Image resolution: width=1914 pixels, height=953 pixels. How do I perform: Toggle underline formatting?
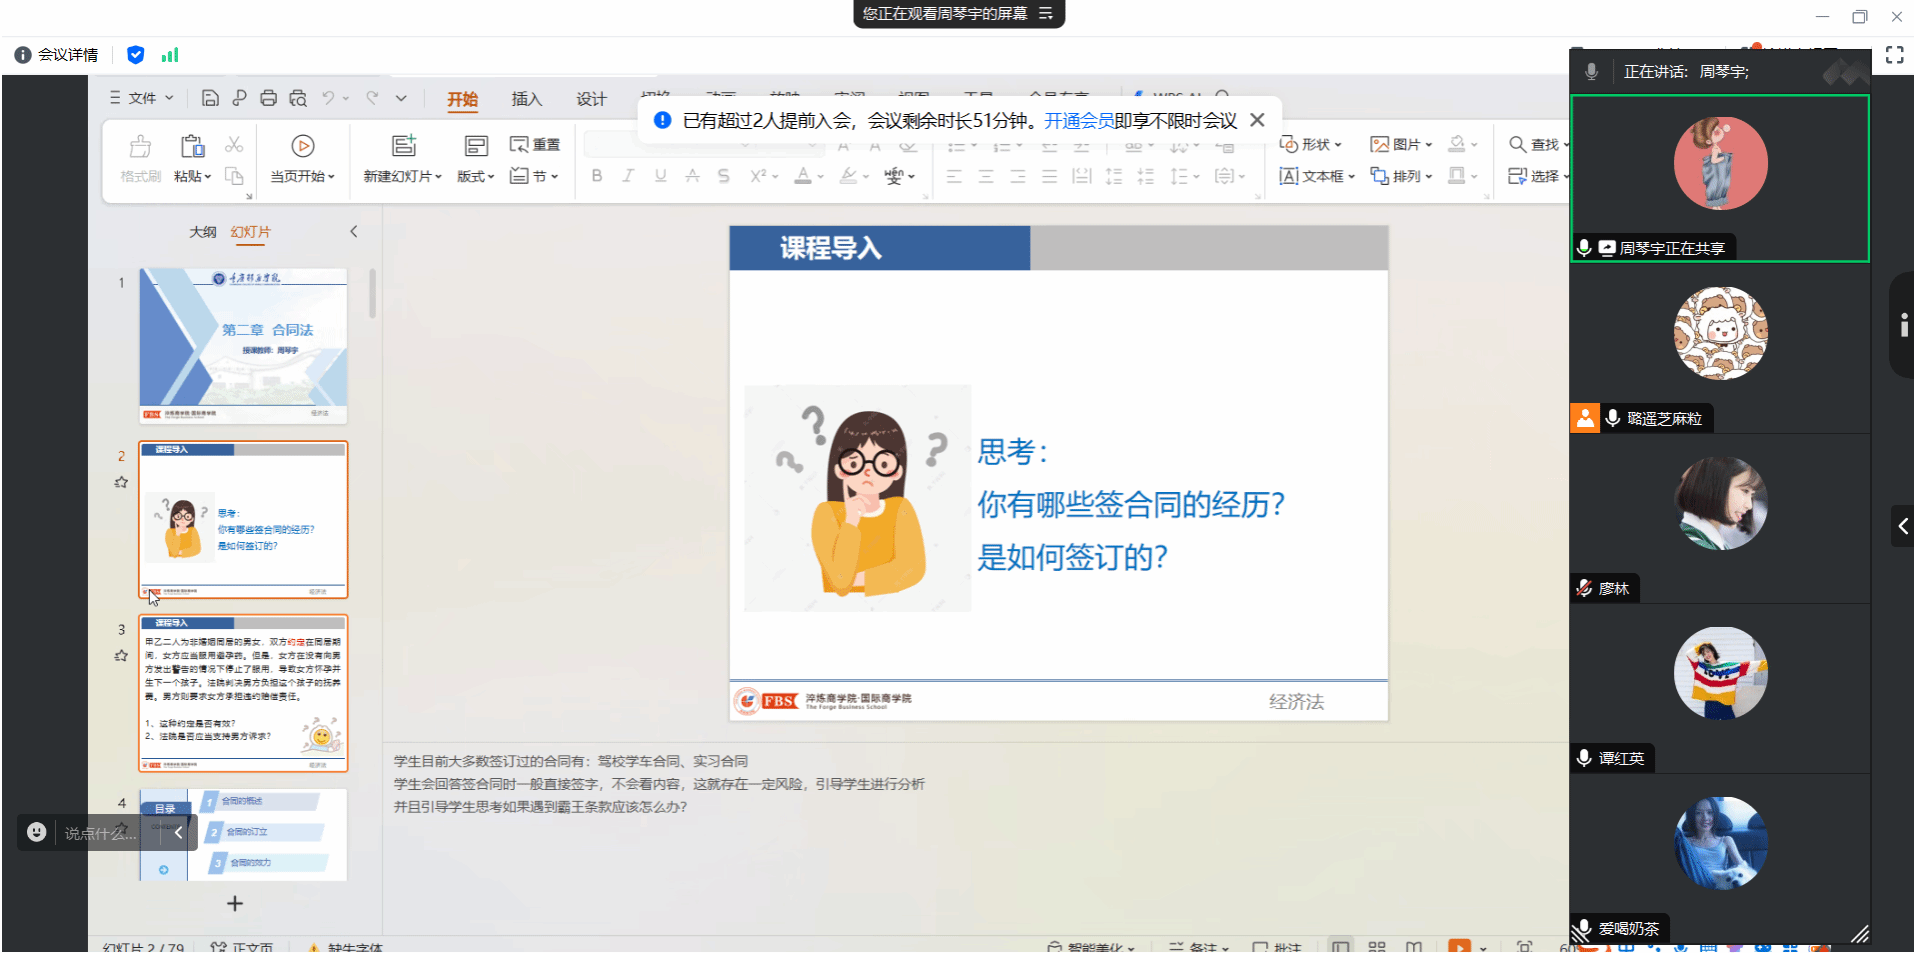pos(660,176)
